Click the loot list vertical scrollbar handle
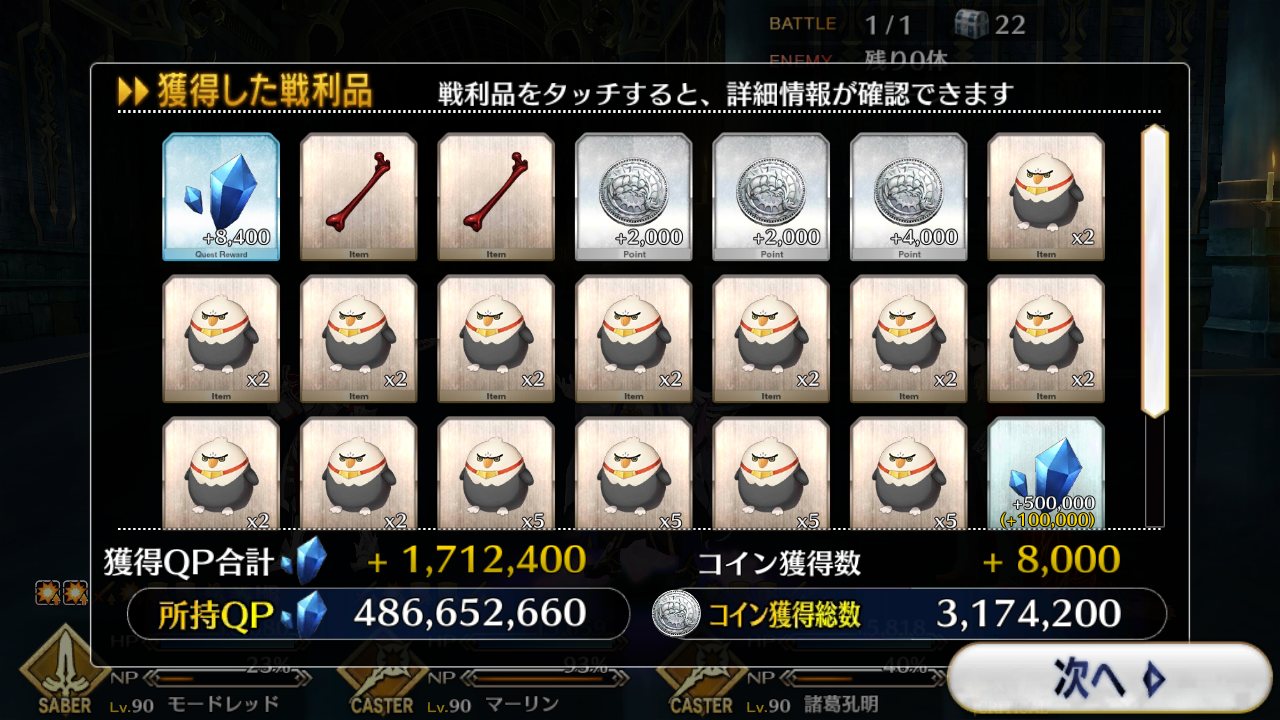The width and height of the screenshot is (1280, 720). point(1155,270)
